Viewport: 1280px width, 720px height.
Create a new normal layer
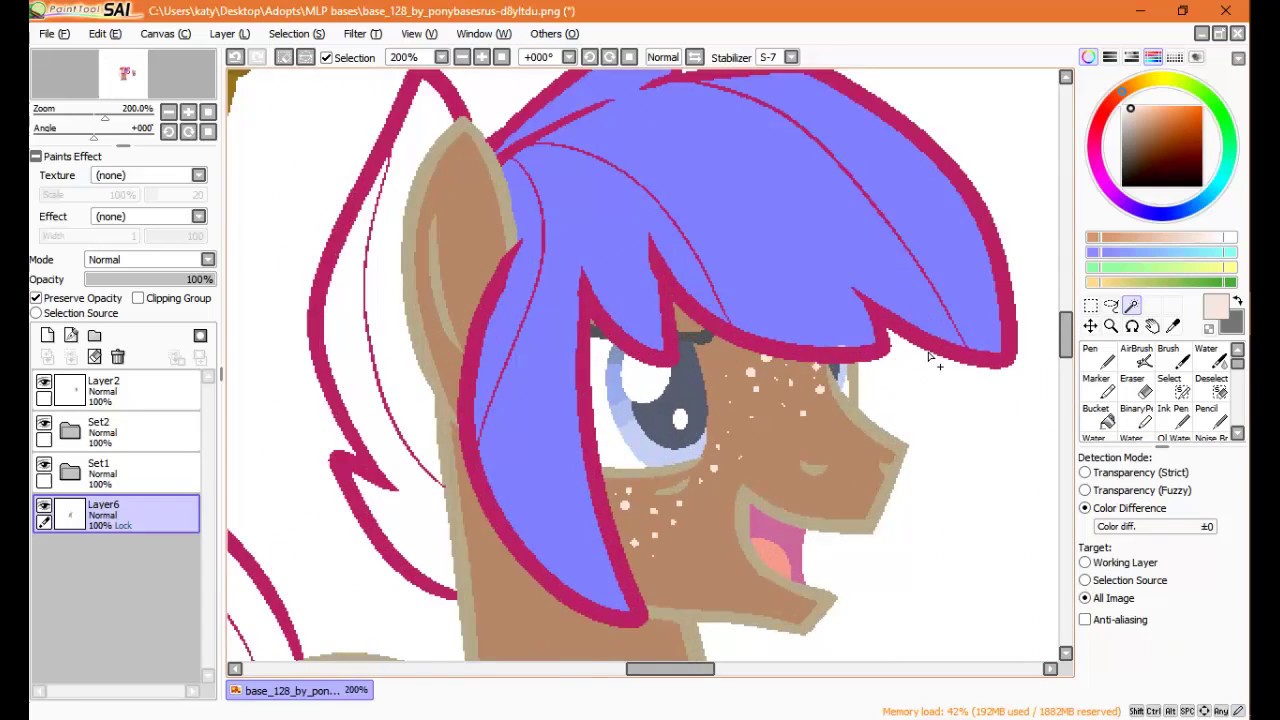click(x=47, y=336)
